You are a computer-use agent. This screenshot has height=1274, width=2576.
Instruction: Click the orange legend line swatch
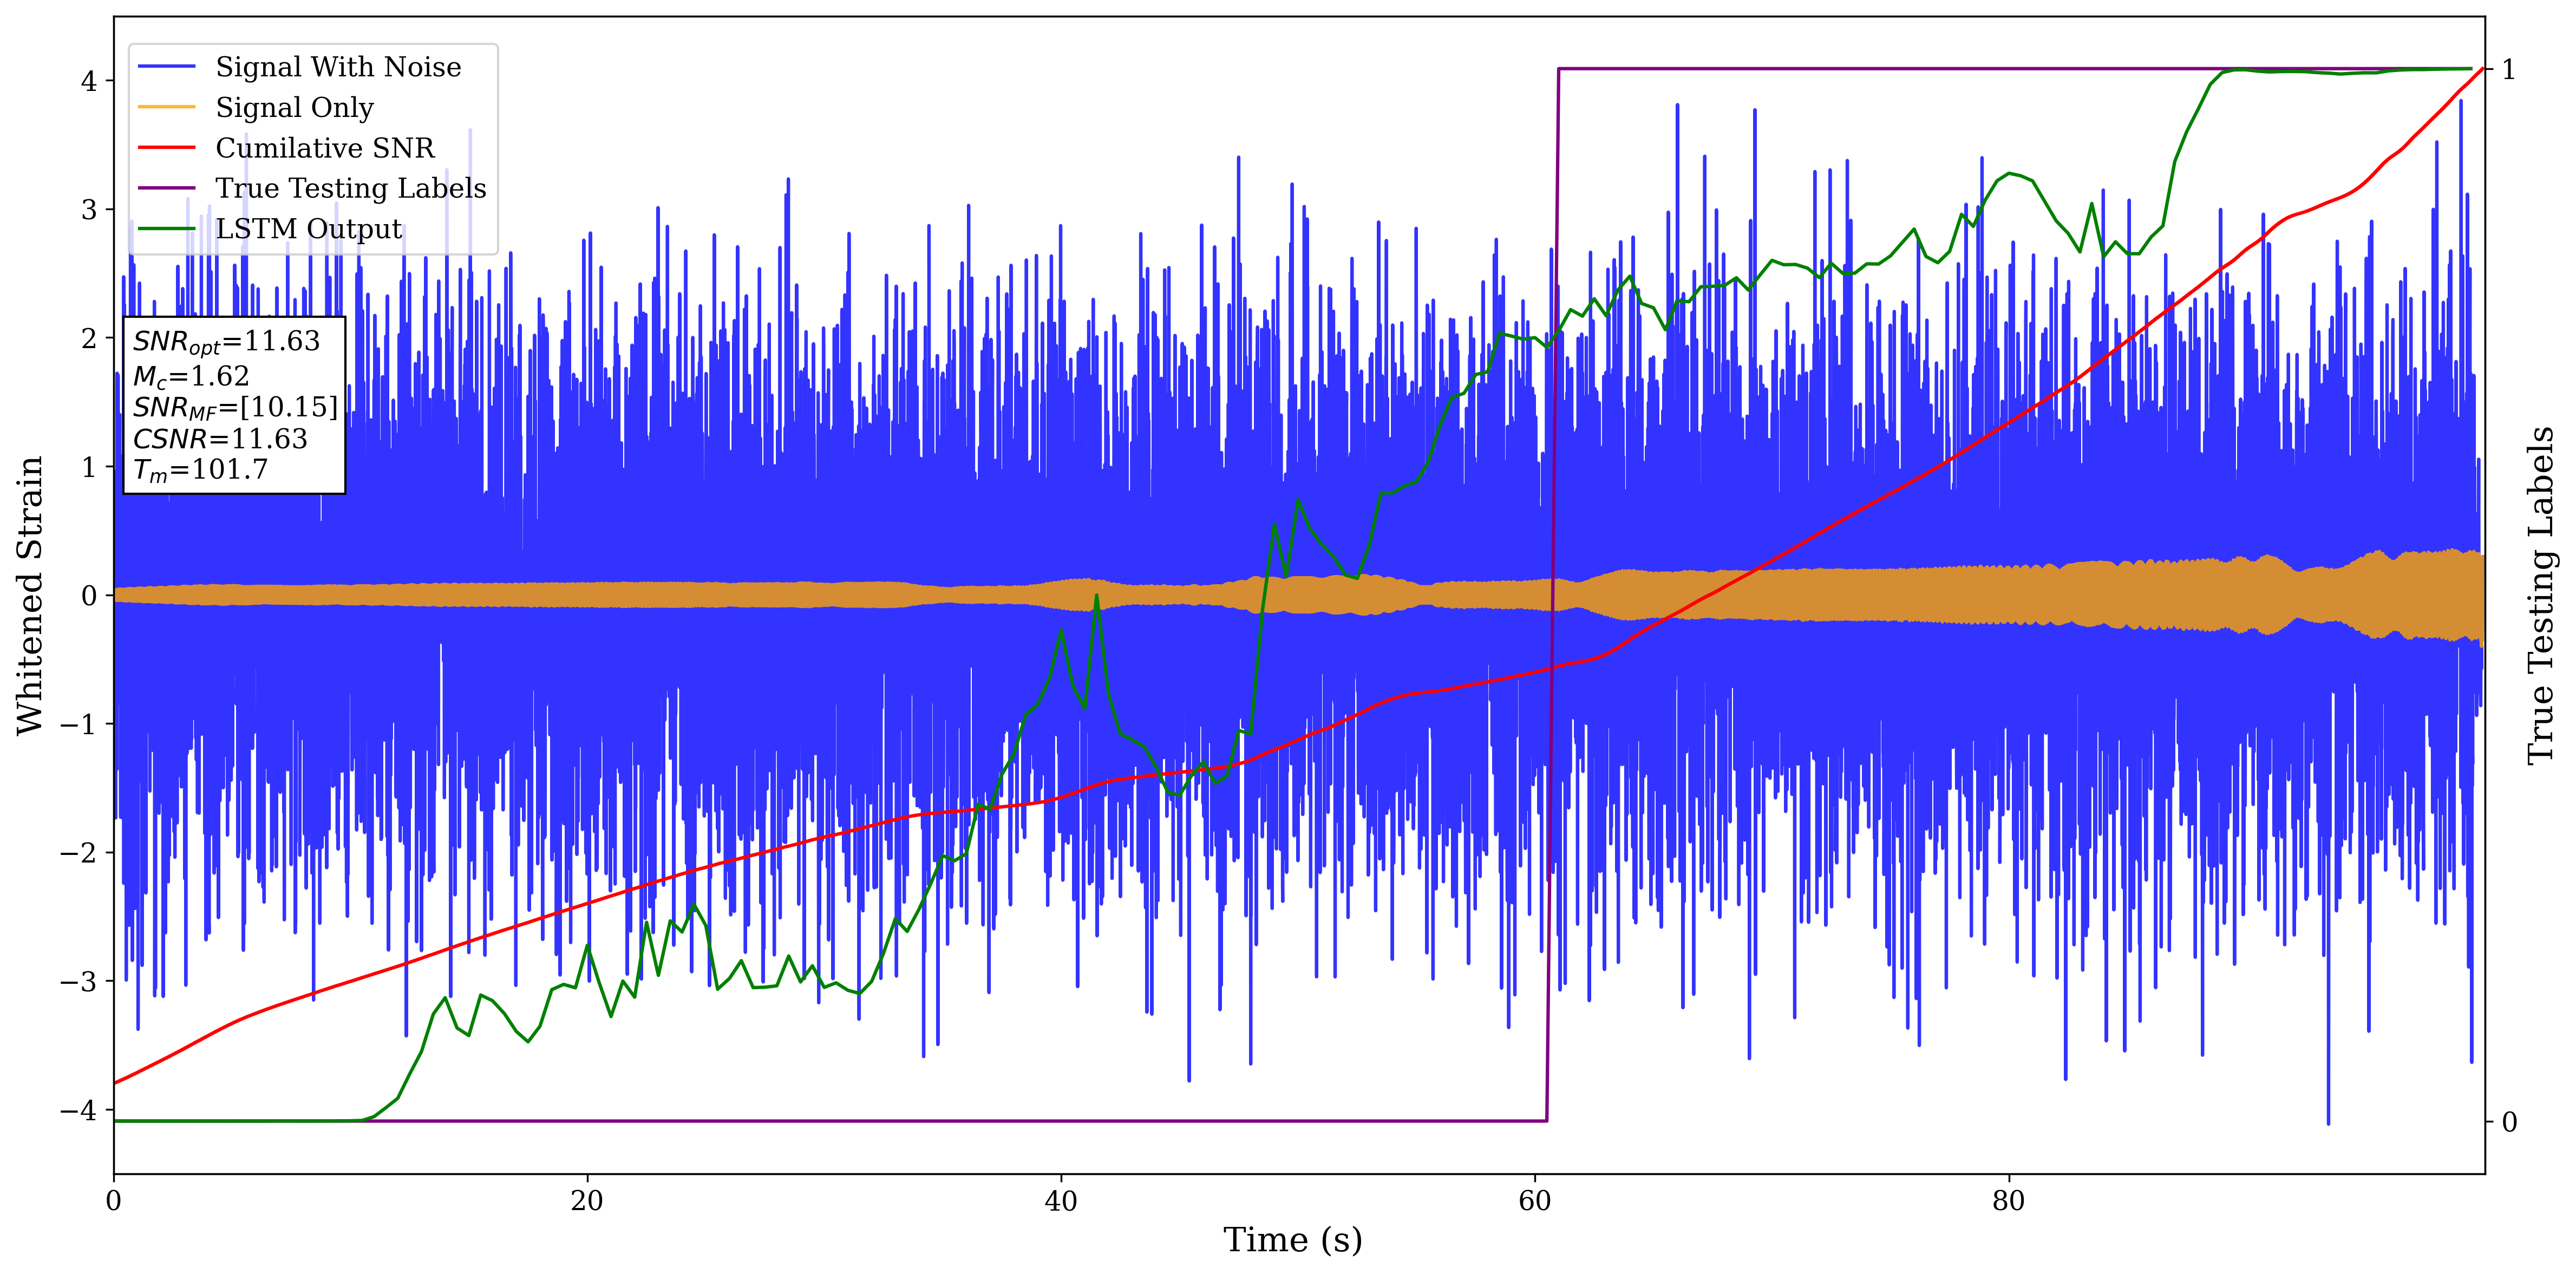166,107
